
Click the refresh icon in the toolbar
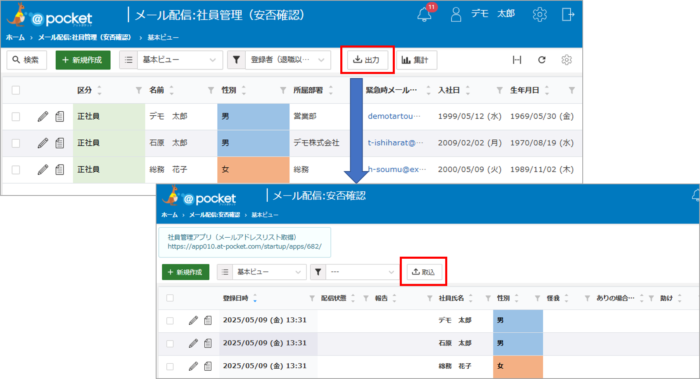(x=542, y=60)
